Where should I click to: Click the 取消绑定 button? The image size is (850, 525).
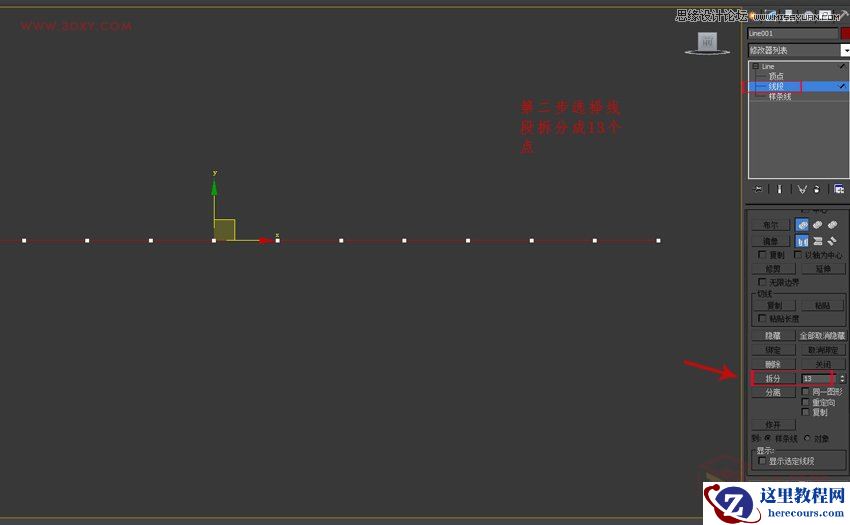823,350
